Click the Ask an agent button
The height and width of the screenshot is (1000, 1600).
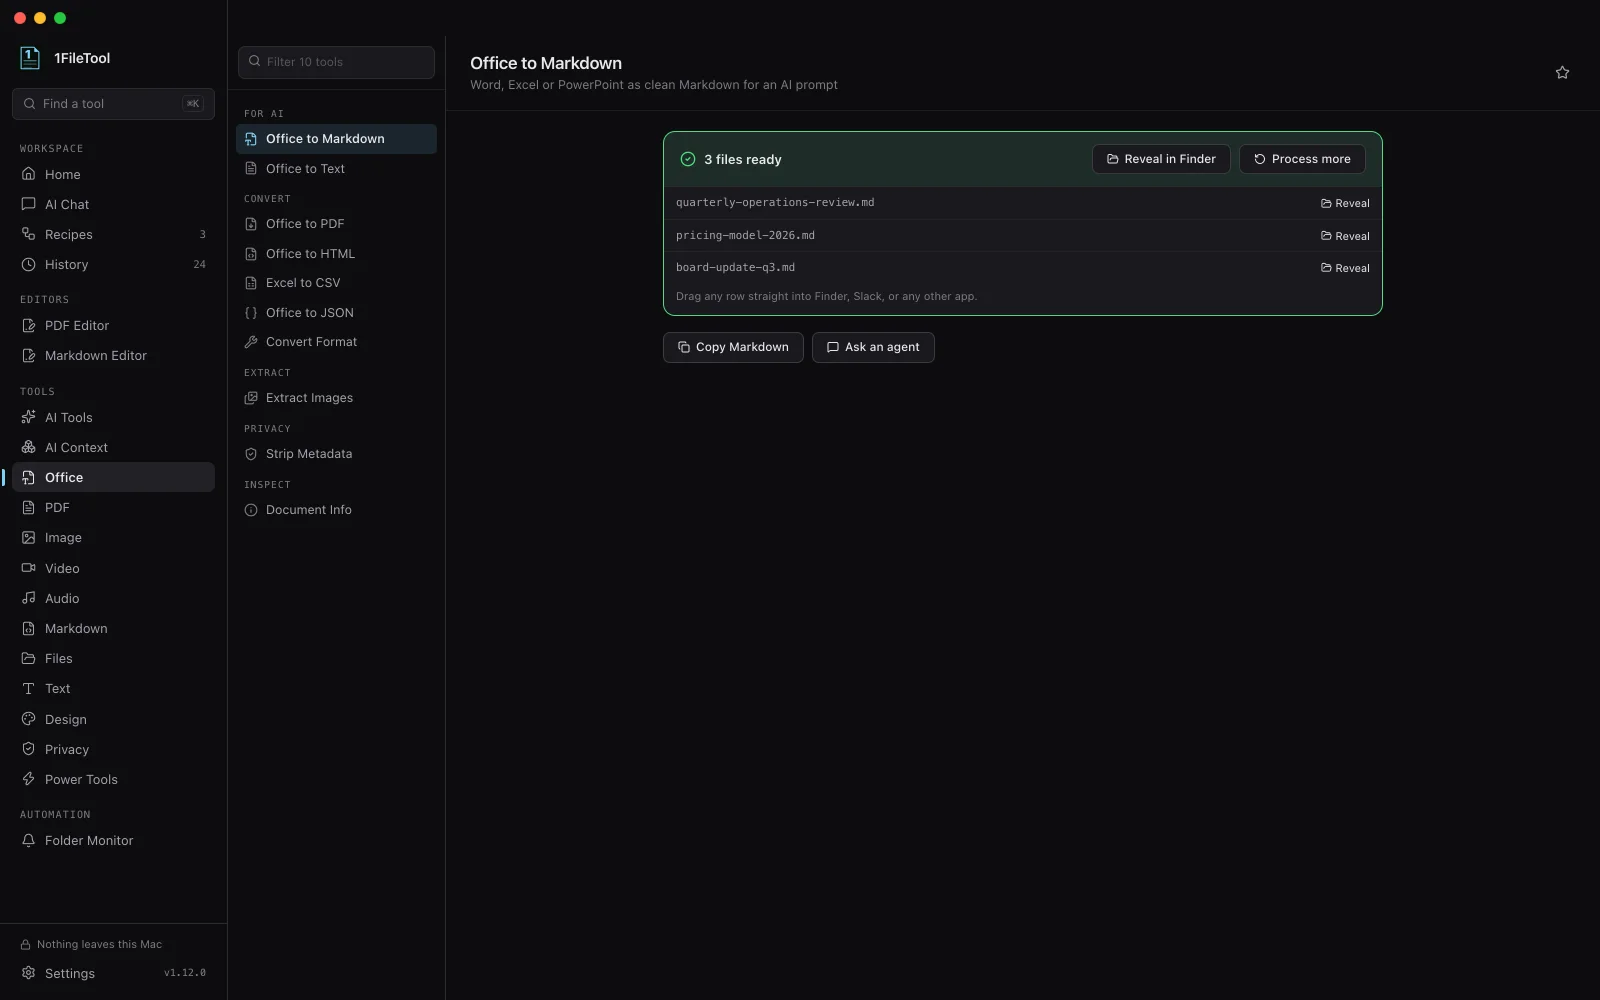point(873,347)
